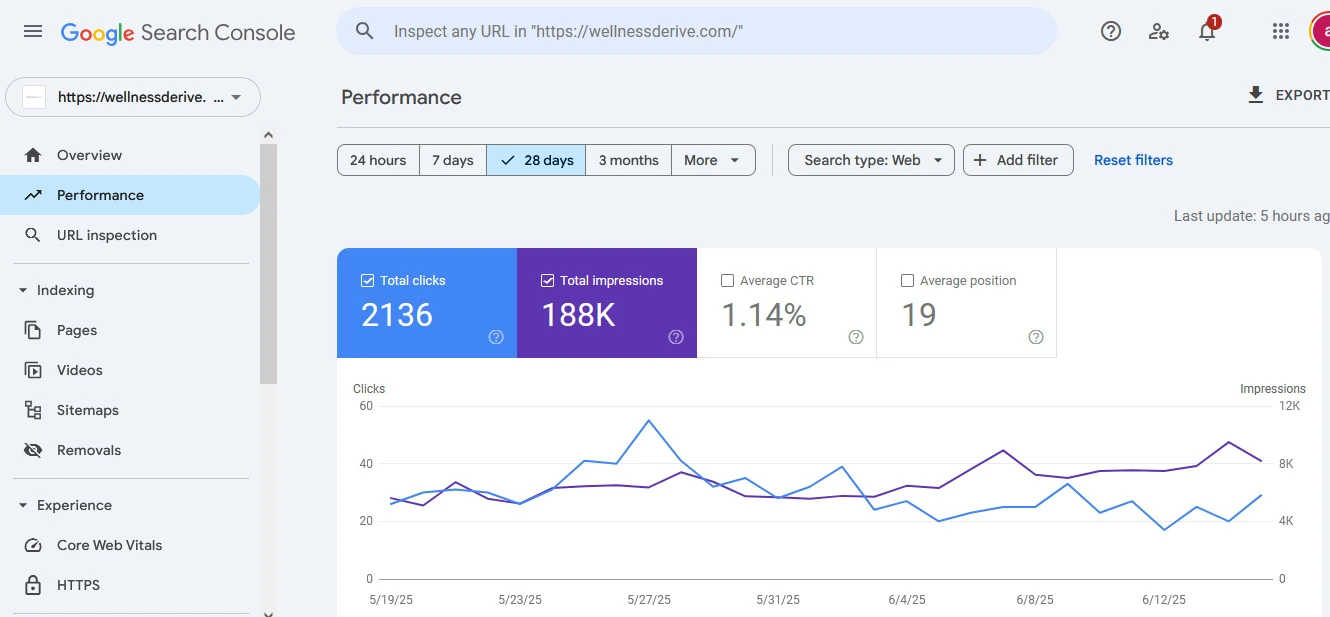Open help tooltip on Average position card
The width and height of the screenshot is (1330, 617).
[x=1036, y=337]
